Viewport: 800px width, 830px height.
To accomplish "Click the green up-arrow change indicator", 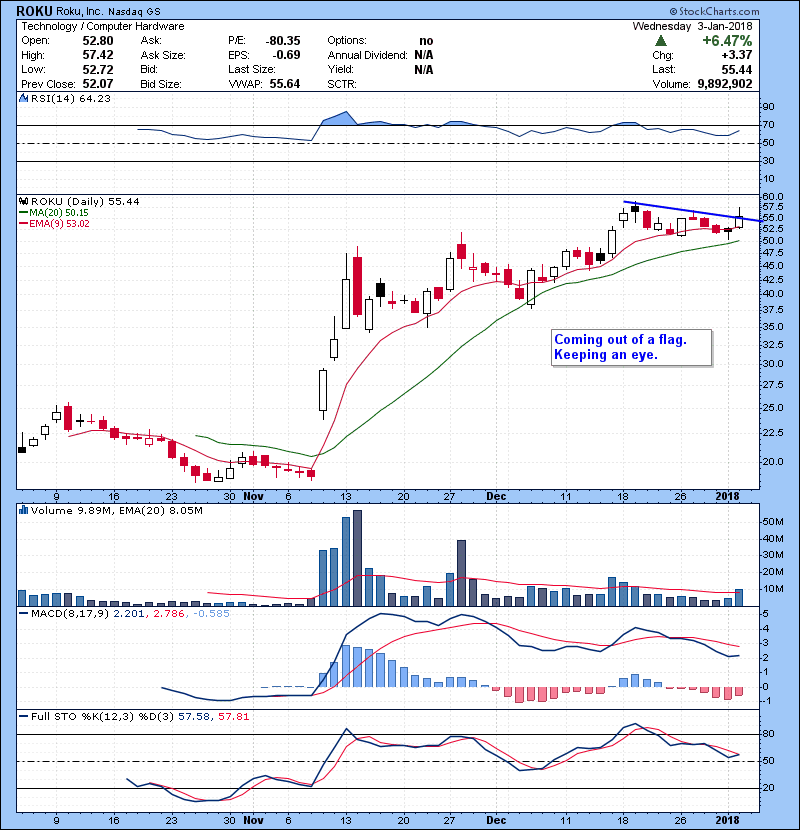I will (660, 41).
